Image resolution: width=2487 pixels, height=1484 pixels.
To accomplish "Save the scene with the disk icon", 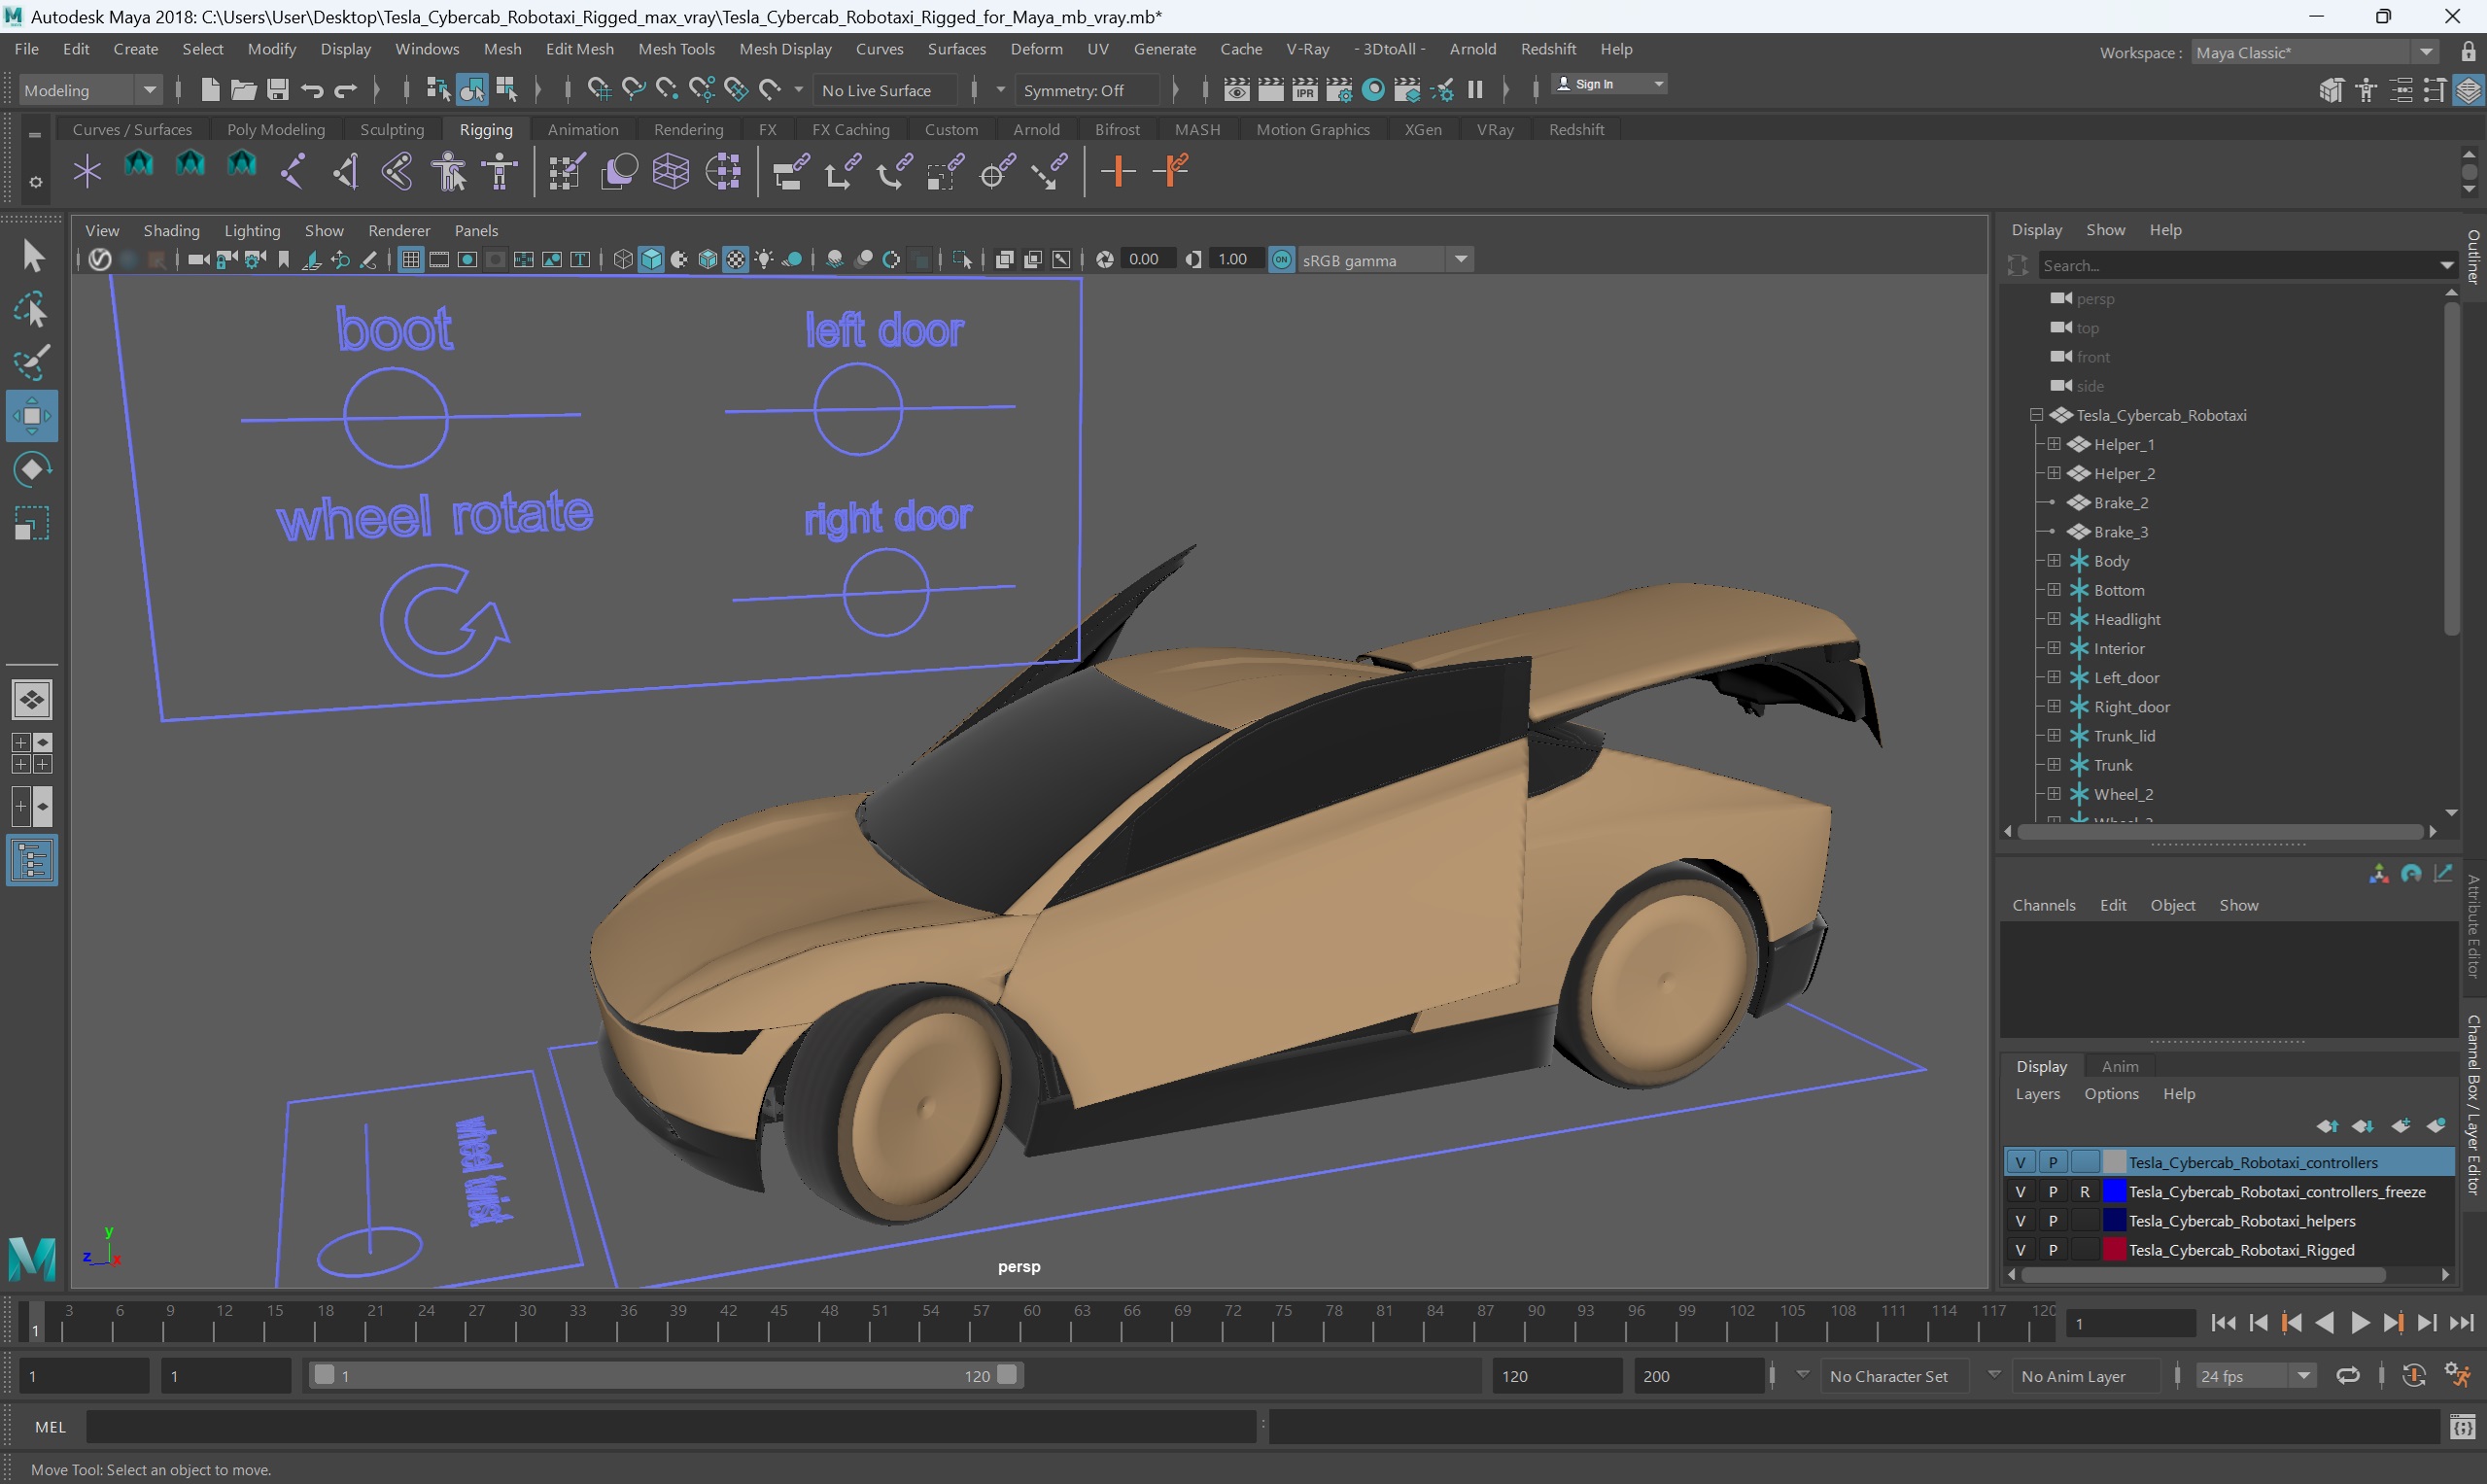I will point(278,90).
